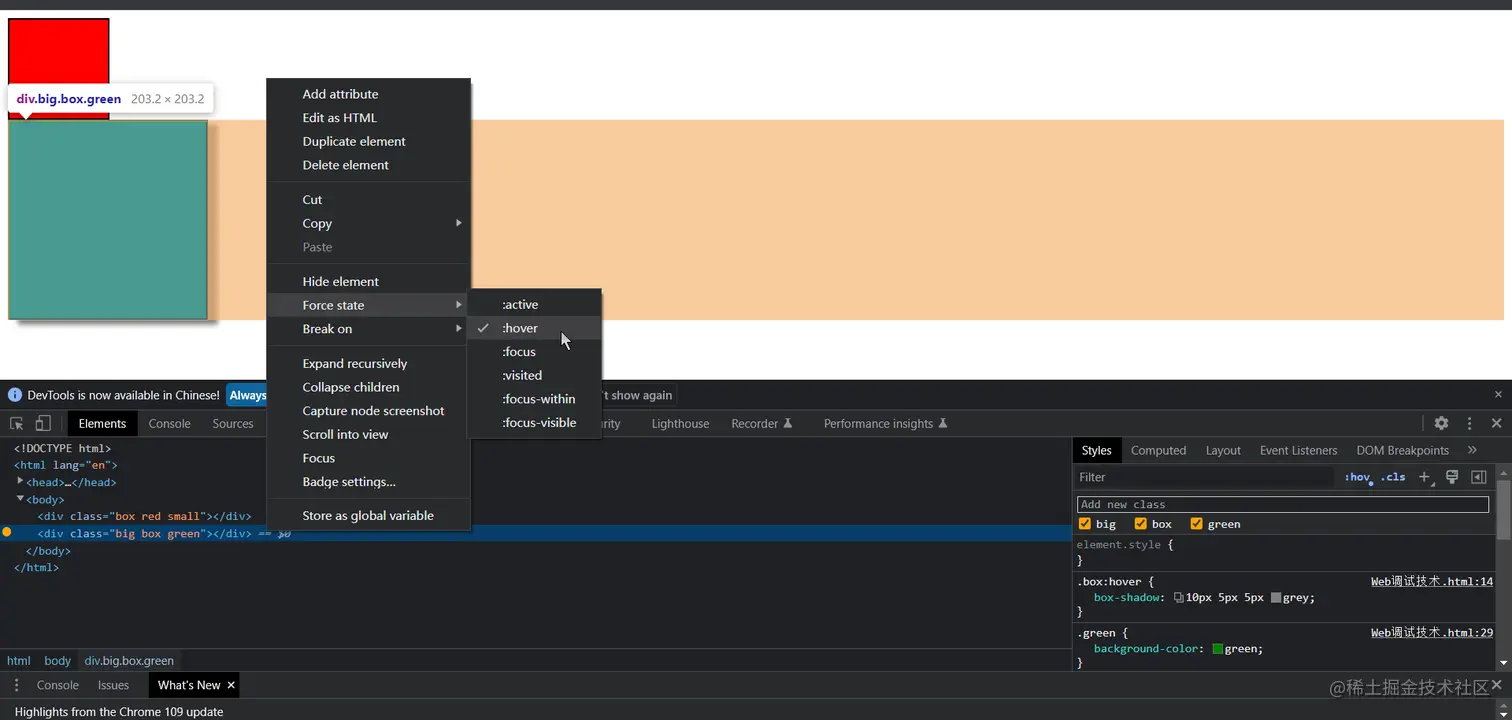Select Scroll into view
The width and height of the screenshot is (1512, 720).
tap(368, 434)
